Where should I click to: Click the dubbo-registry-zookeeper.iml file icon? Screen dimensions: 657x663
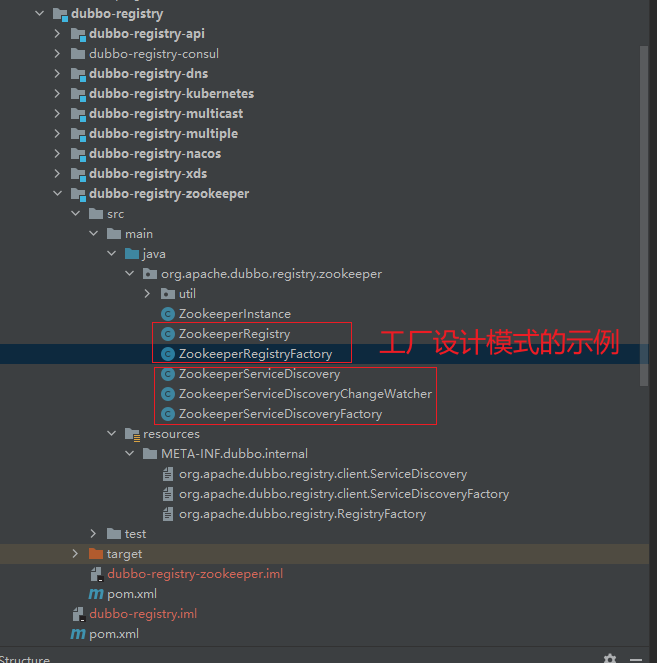coord(97,574)
